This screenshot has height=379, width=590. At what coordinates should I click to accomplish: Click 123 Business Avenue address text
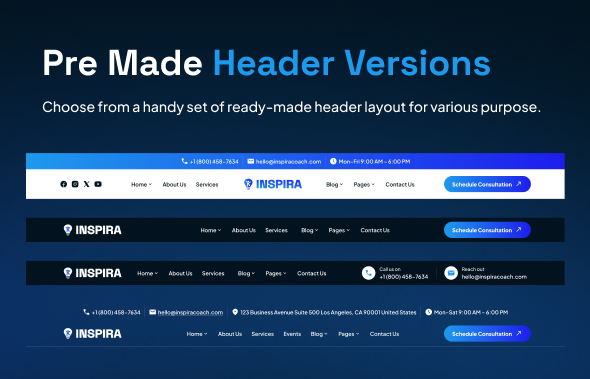point(328,312)
